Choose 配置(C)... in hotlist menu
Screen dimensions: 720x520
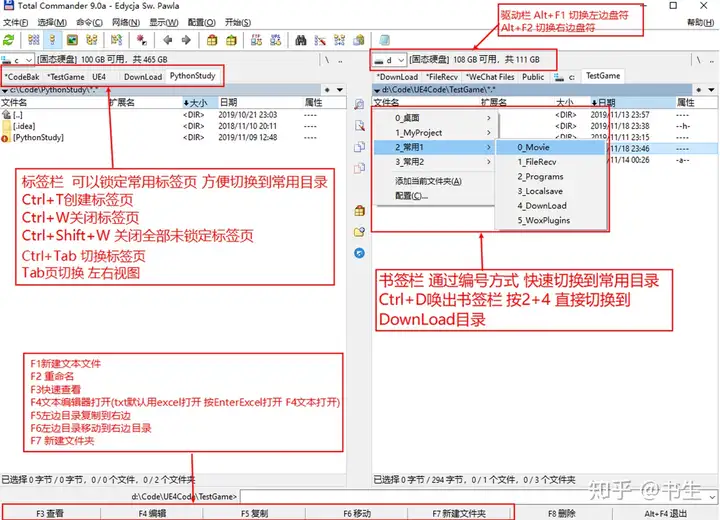(x=434, y=196)
